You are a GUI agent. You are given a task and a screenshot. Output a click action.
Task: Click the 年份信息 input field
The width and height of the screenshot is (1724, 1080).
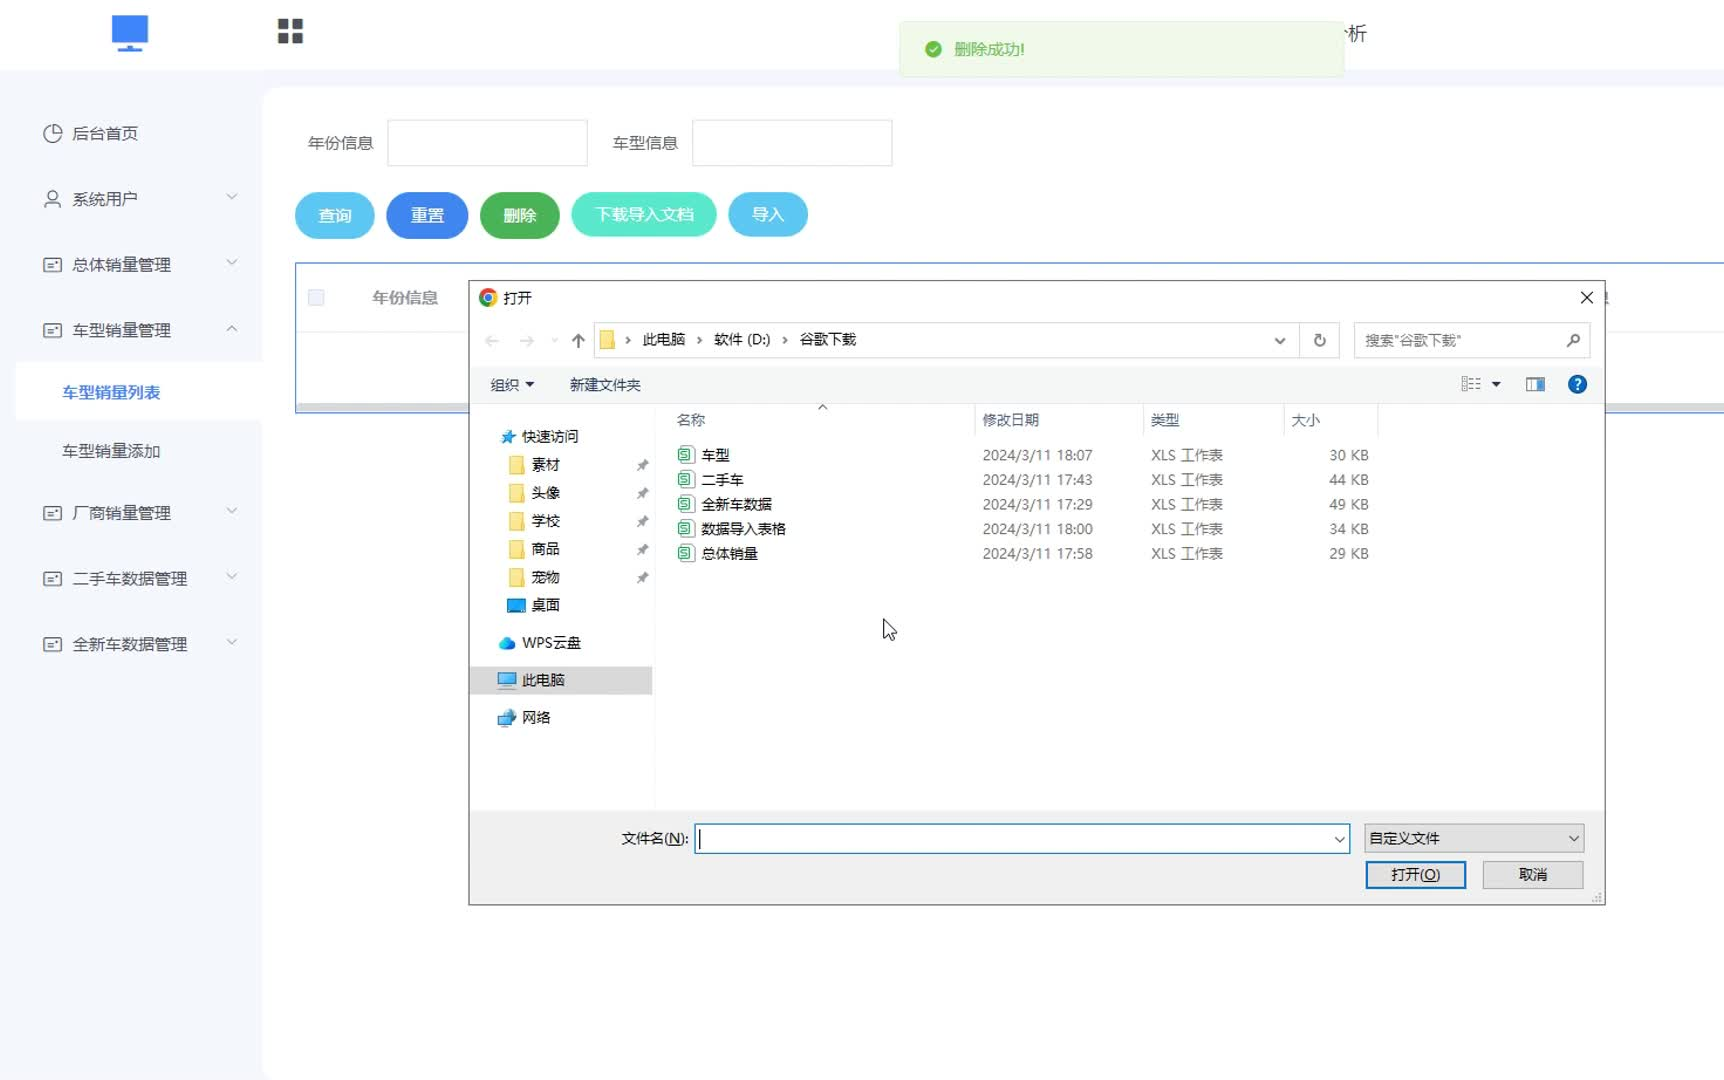click(487, 143)
